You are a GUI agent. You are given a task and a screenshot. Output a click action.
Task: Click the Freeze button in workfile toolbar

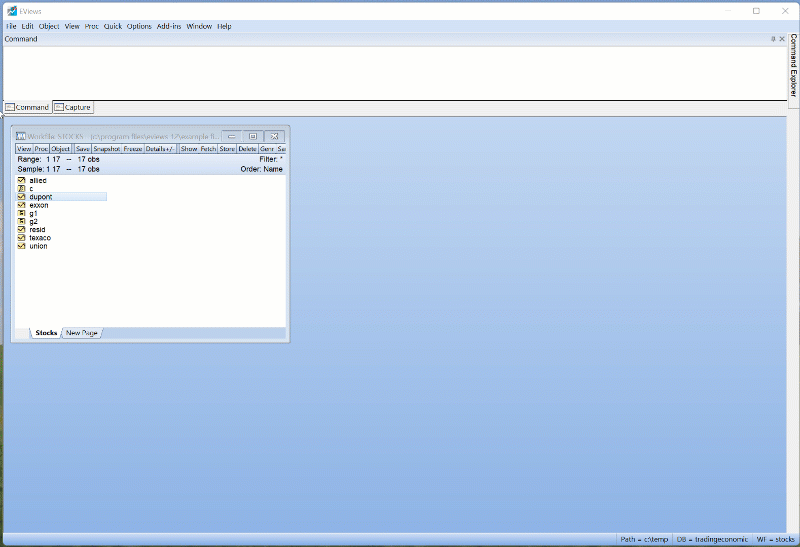[133, 149]
